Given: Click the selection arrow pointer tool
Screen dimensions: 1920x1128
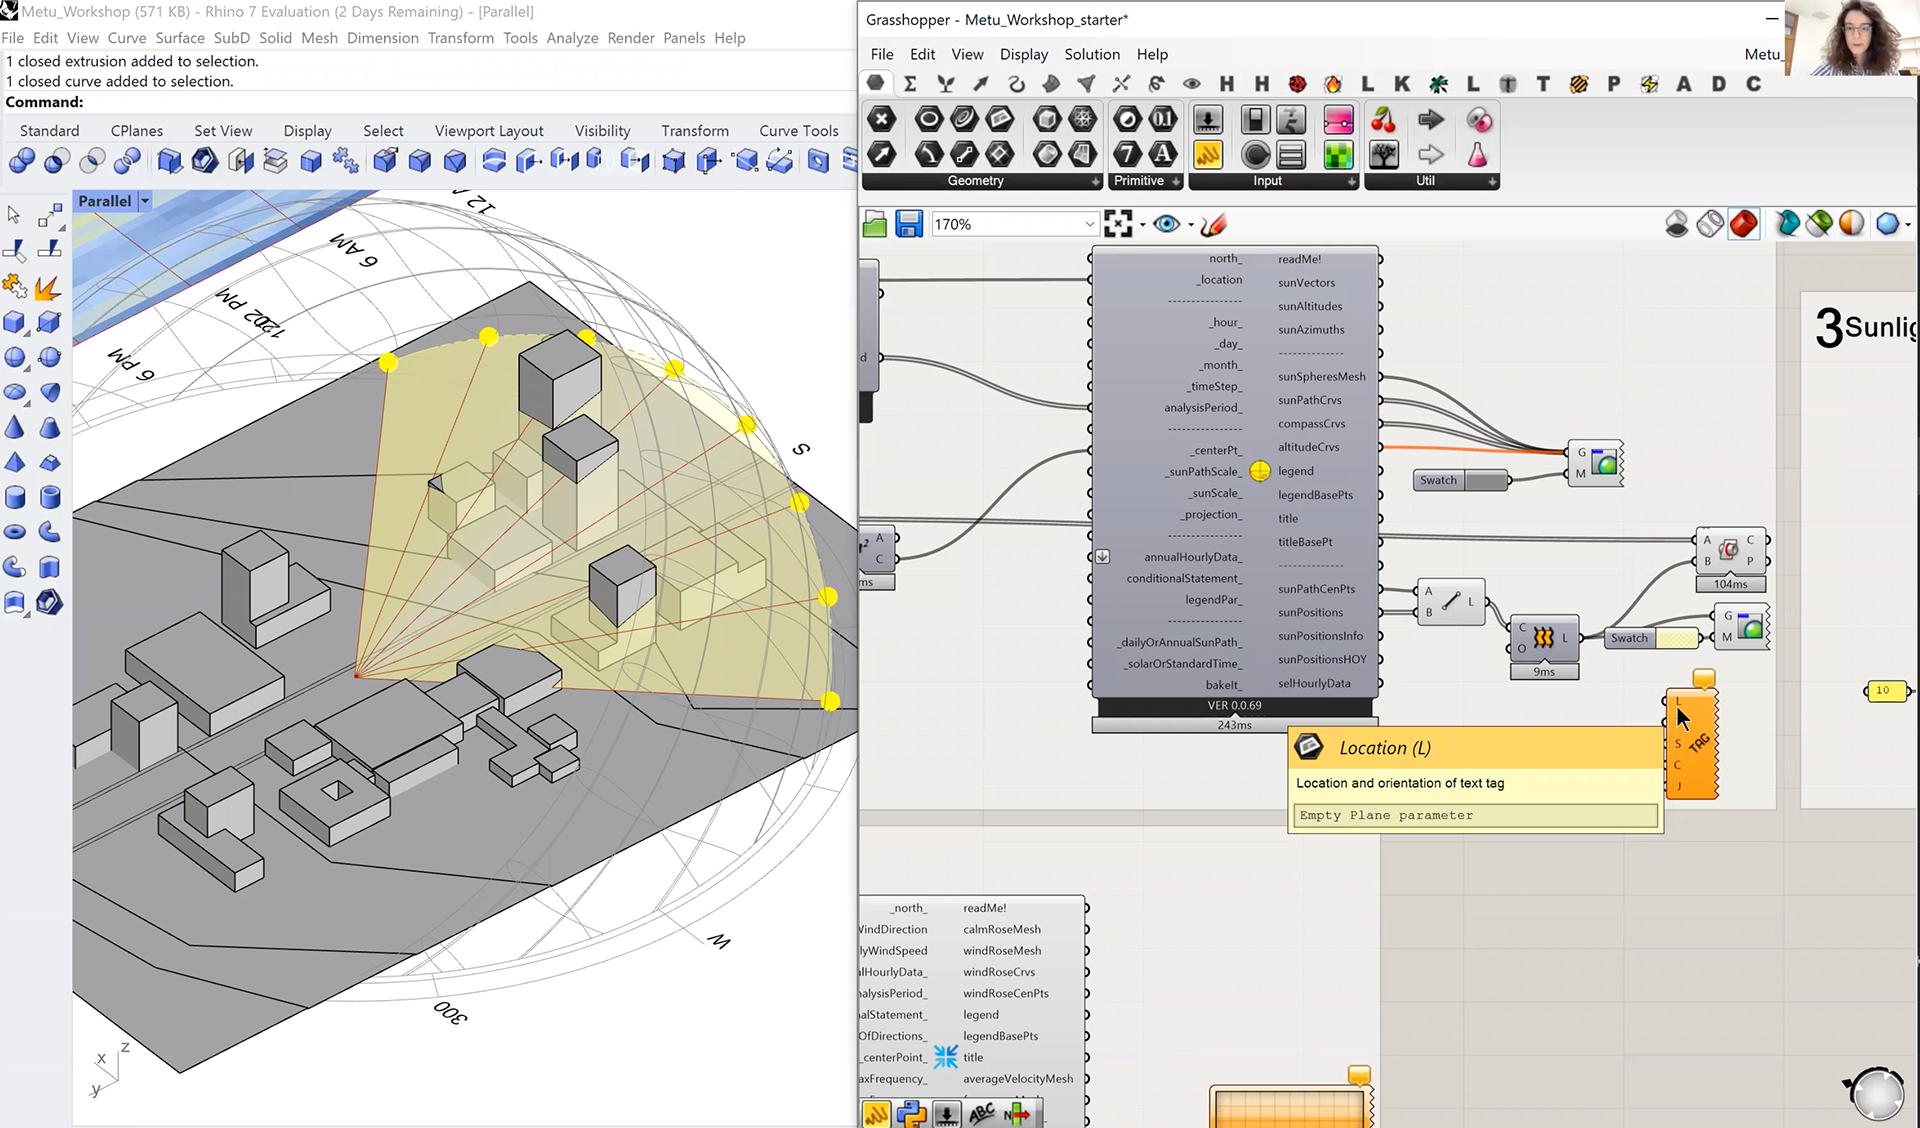Looking at the screenshot, I should (14, 215).
